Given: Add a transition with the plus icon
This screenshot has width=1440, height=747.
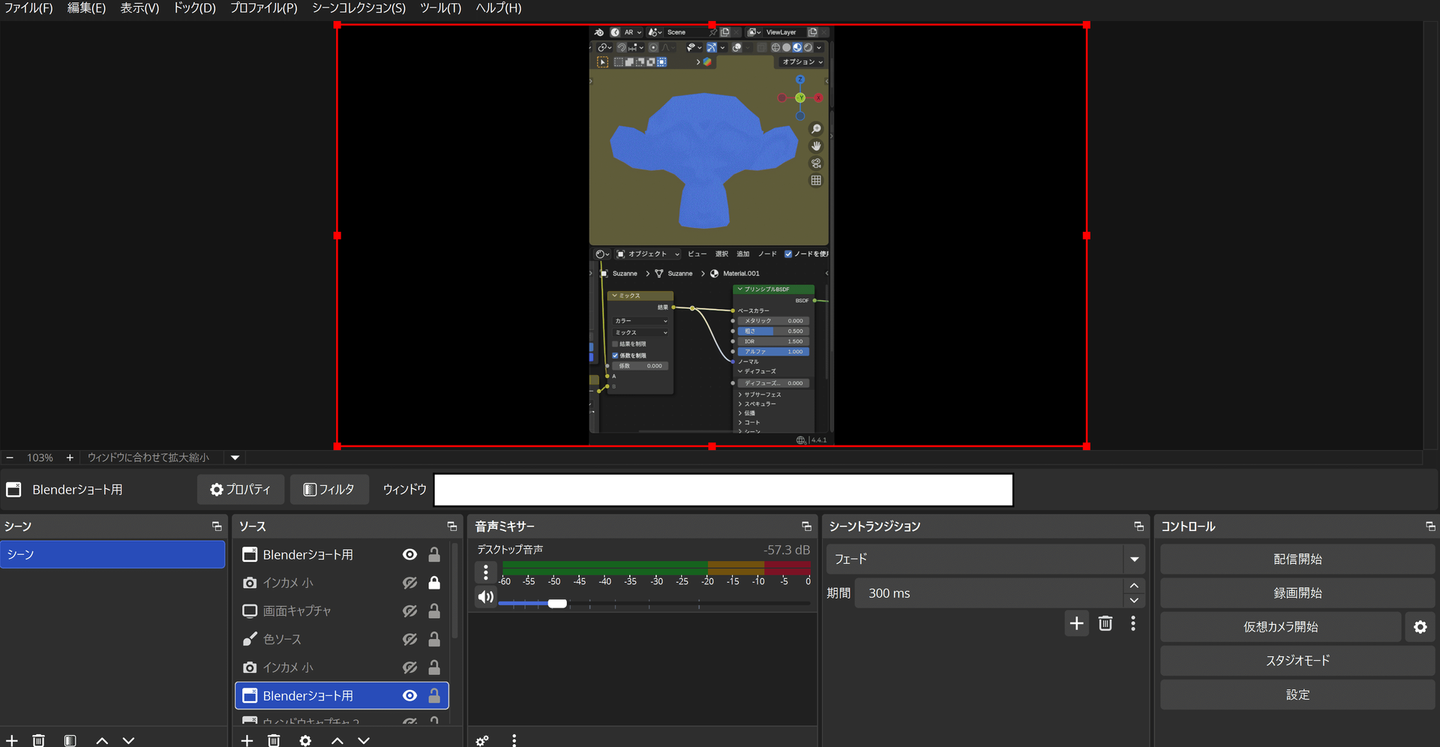Looking at the screenshot, I should coord(1076,623).
